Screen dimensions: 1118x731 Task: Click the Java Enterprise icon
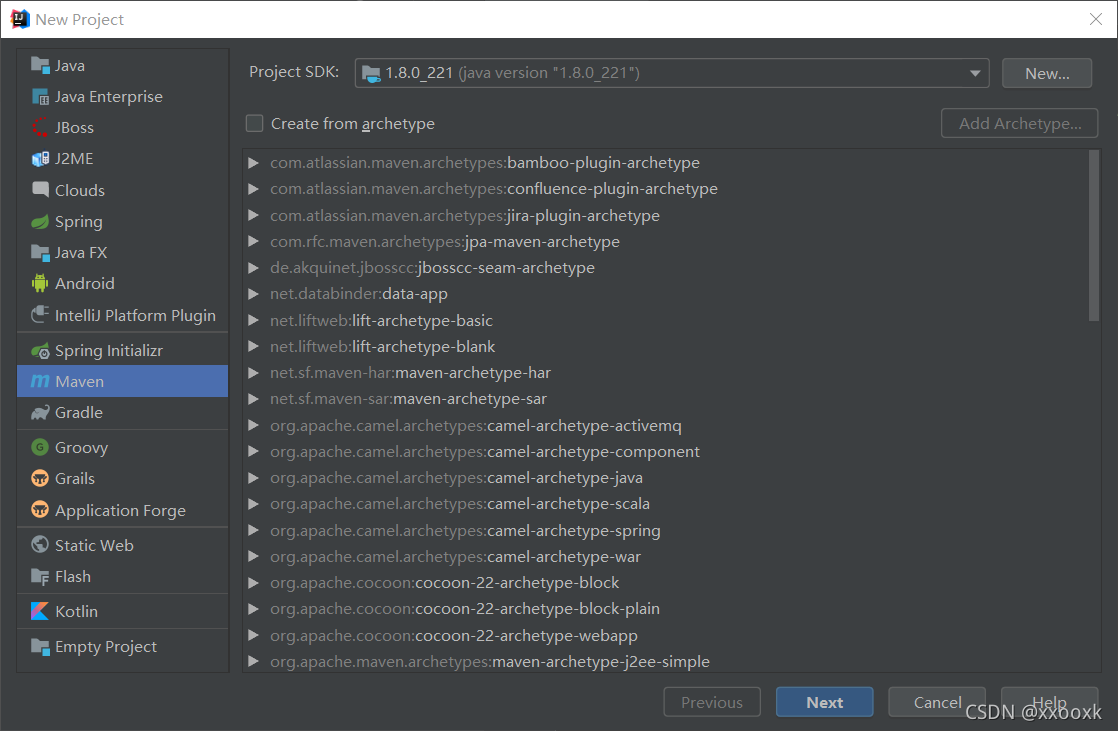click(x=40, y=96)
